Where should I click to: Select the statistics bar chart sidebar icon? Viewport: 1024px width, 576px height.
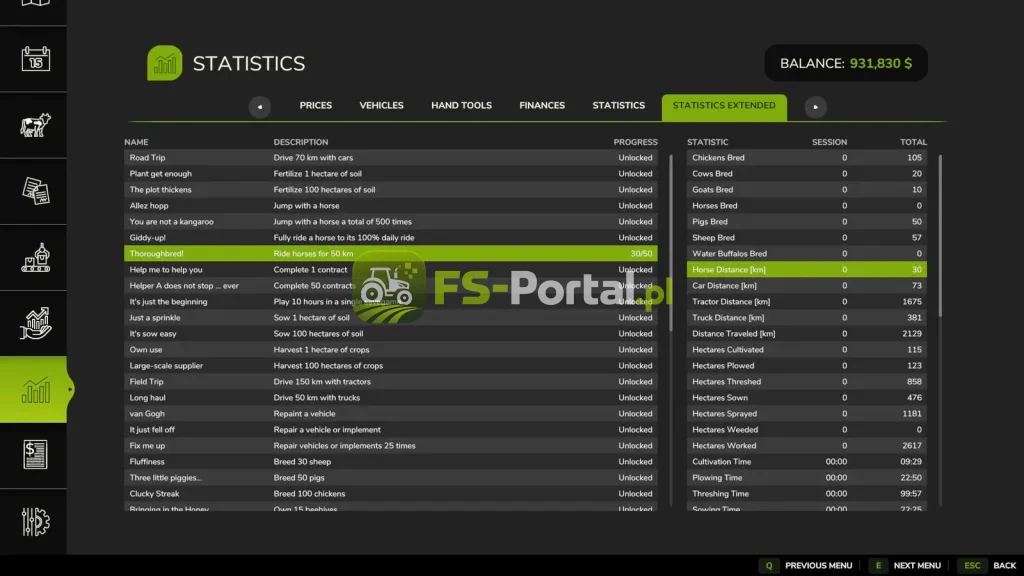[x=35, y=390]
